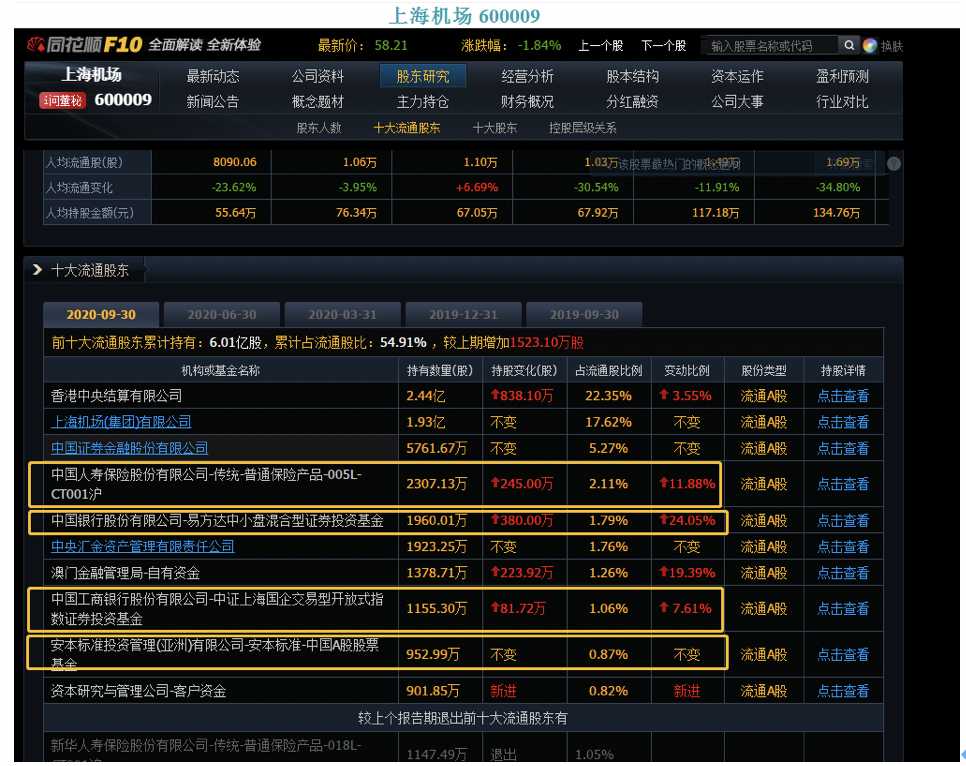
Task: Open 上海机场(集团)有限公司 shareholder link
Action: (121, 422)
